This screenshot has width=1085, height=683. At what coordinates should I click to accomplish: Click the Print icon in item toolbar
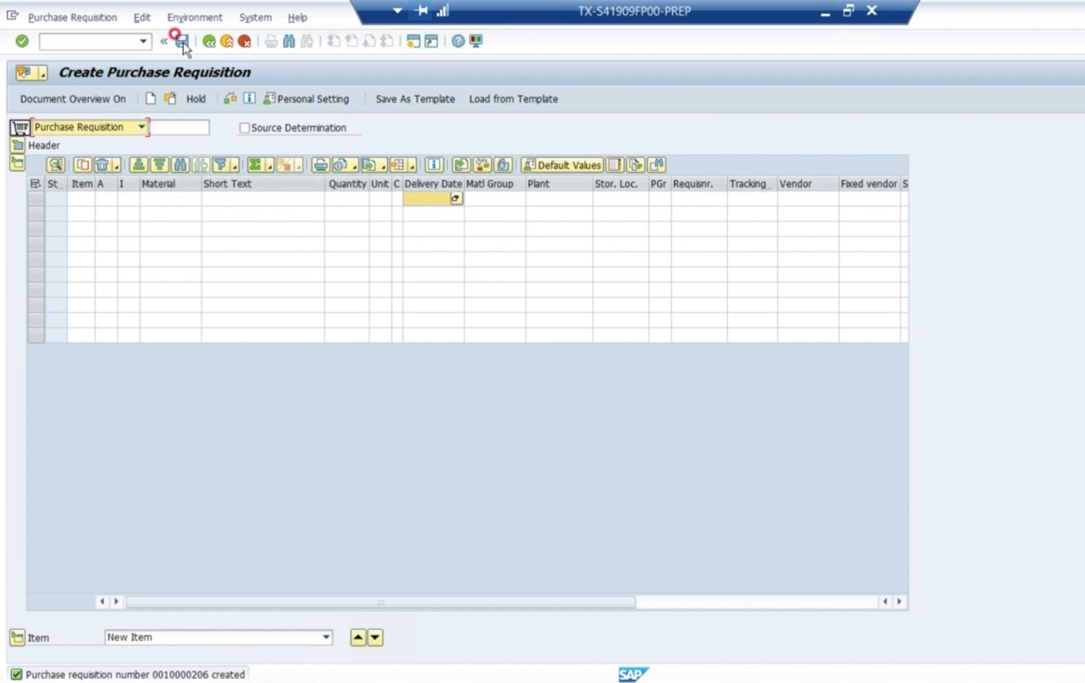pyautogui.click(x=320, y=165)
